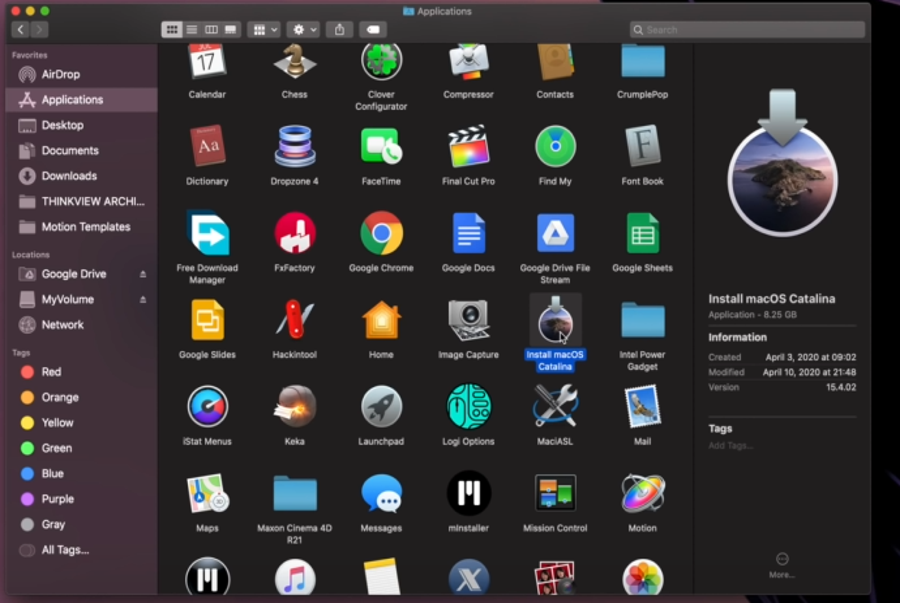Open AirDrop in the sidebar
This screenshot has width=900, height=603.
coord(82,75)
